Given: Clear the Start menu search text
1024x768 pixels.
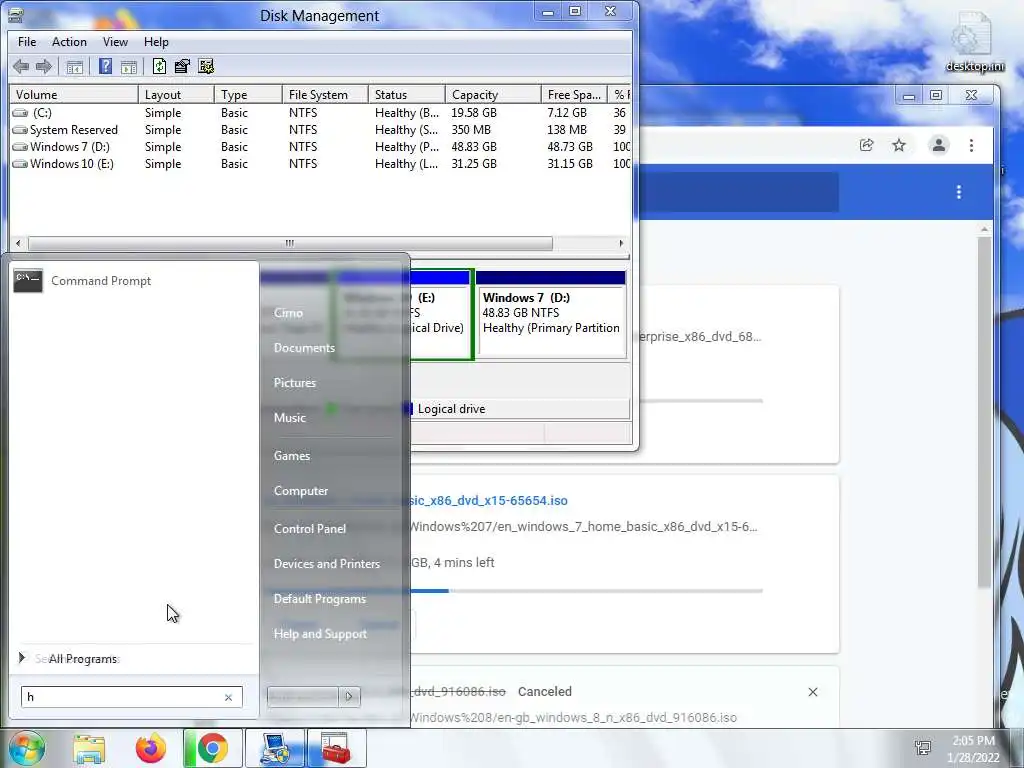Looking at the screenshot, I should pos(229,697).
